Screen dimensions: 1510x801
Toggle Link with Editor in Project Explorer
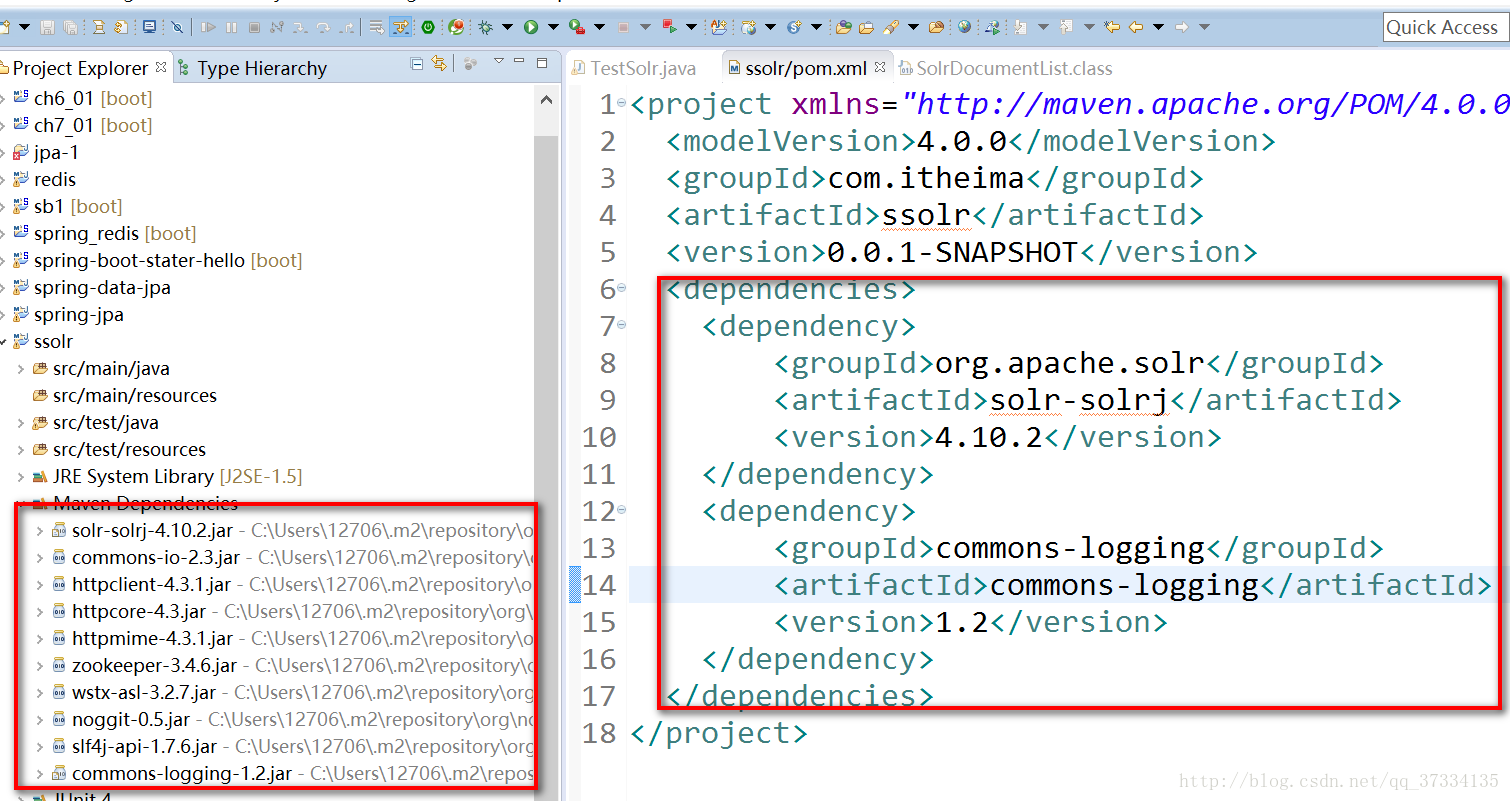coord(439,63)
